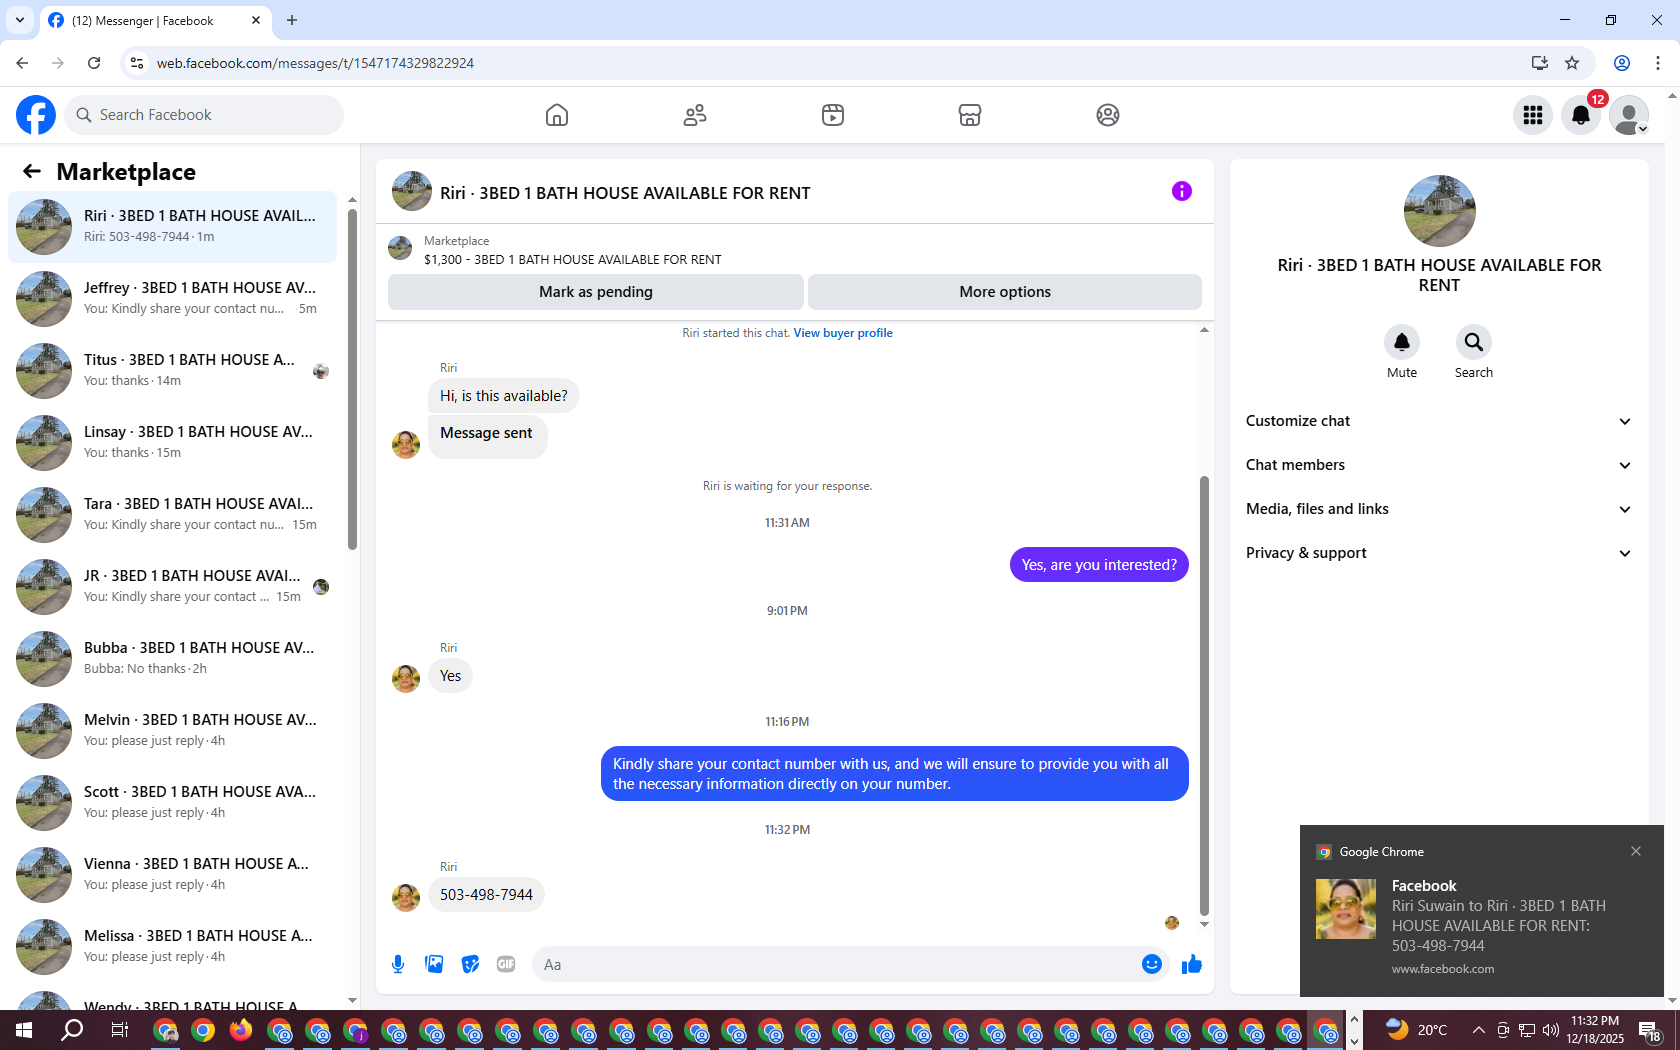1680x1050 pixels.
Task: Click the Search Facebook field
Action: (204, 115)
